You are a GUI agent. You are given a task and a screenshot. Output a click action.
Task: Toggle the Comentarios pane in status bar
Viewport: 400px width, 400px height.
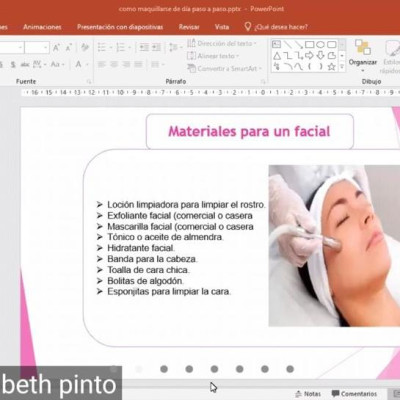pyautogui.click(x=354, y=394)
